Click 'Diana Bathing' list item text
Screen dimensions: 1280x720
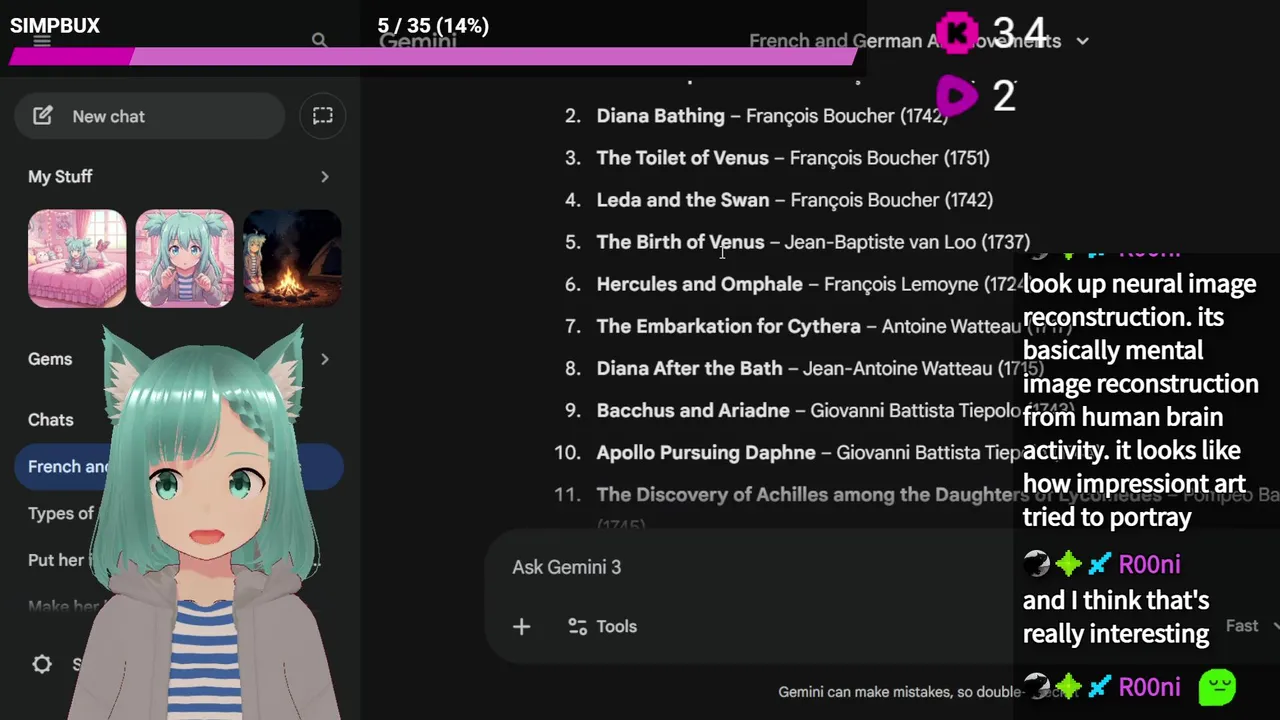[x=661, y=116]
